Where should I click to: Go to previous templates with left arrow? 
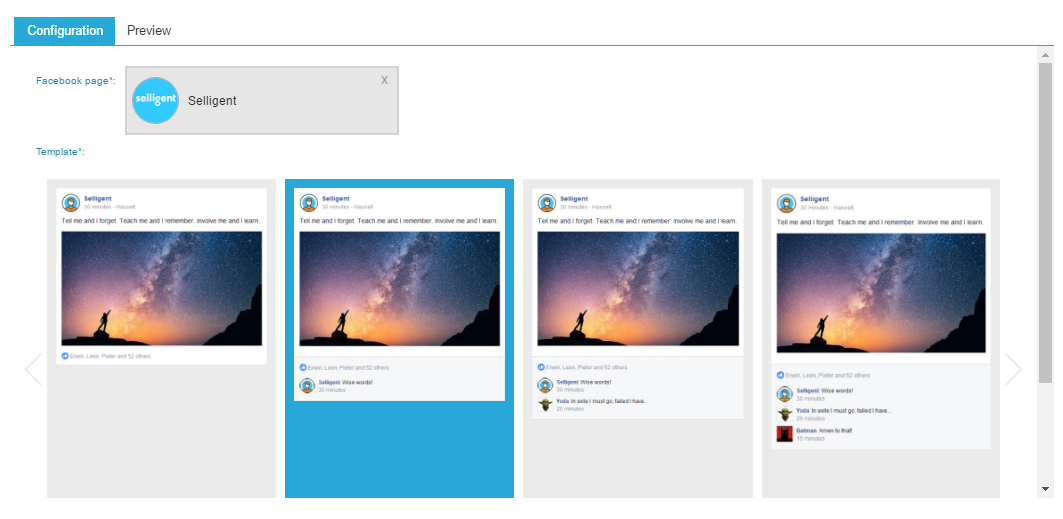click(x=33, y=369)
